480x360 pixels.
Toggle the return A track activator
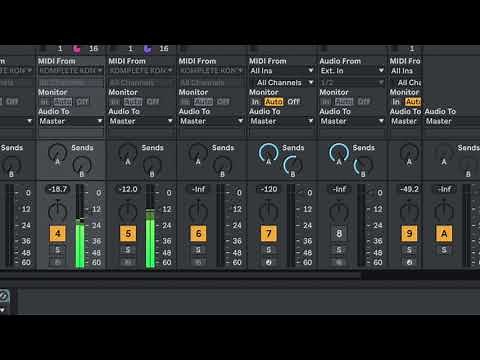(x=444, y=233)
